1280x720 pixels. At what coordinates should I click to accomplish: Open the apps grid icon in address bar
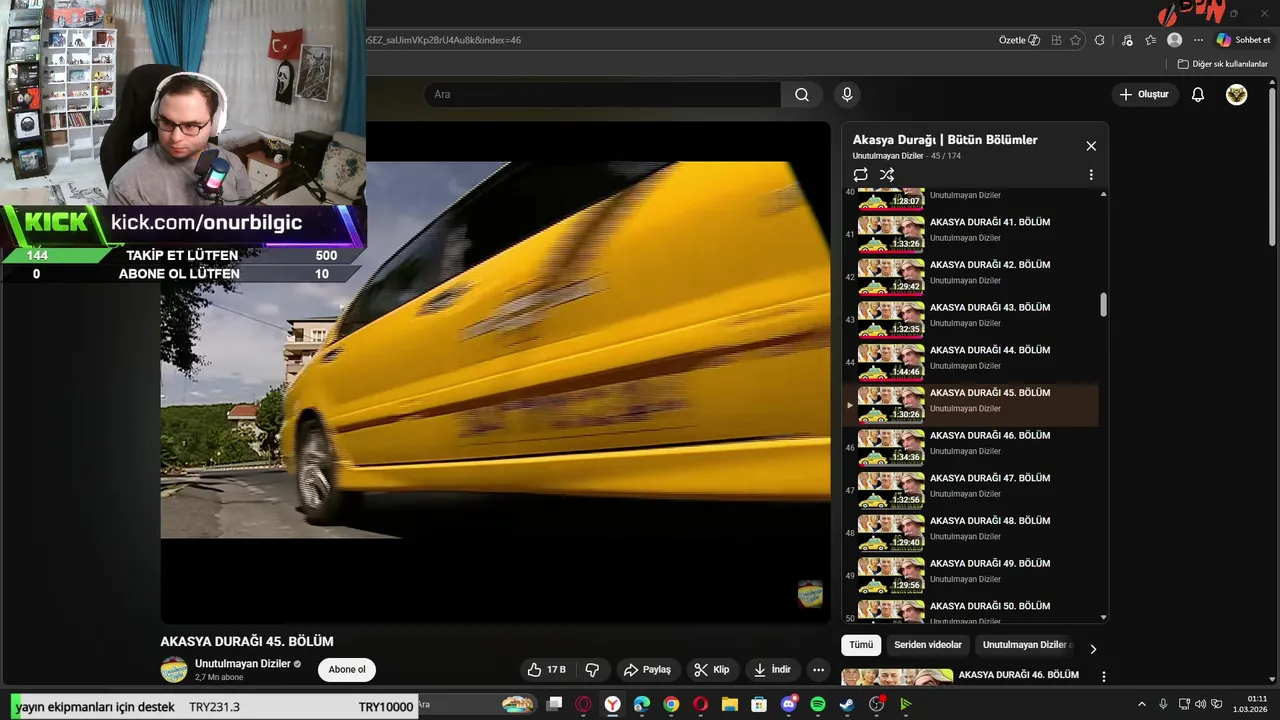(1058, 40)
